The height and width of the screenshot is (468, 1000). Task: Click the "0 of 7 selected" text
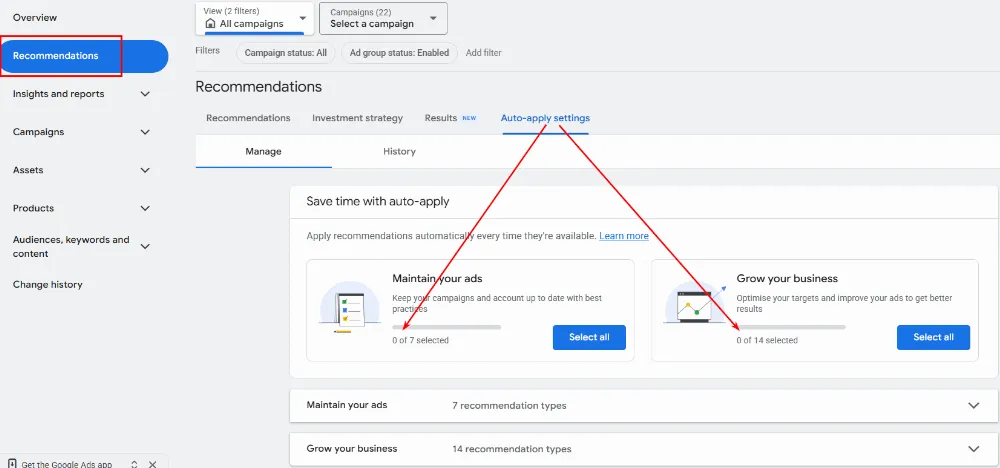click(420, 340)
